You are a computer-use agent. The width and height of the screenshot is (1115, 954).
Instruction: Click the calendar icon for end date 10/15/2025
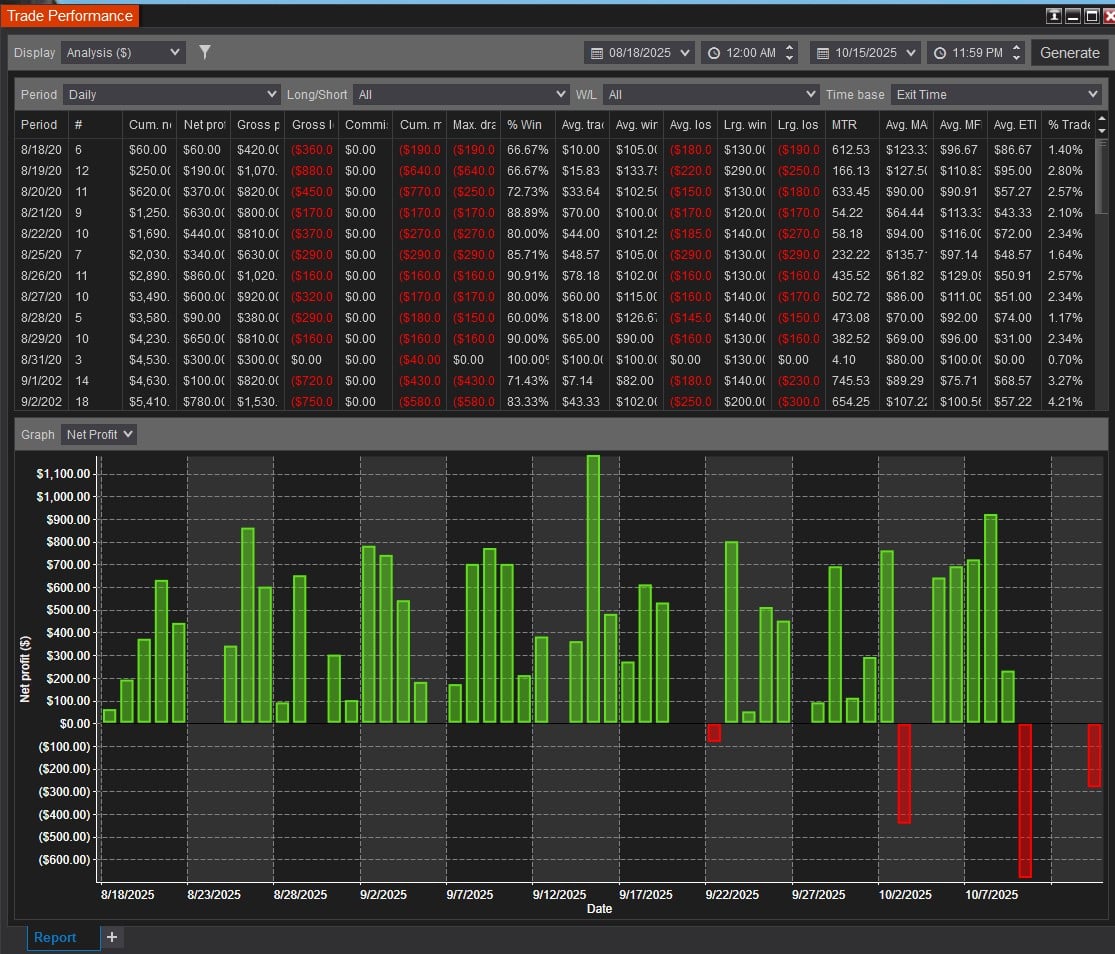(x=823, y=53)
